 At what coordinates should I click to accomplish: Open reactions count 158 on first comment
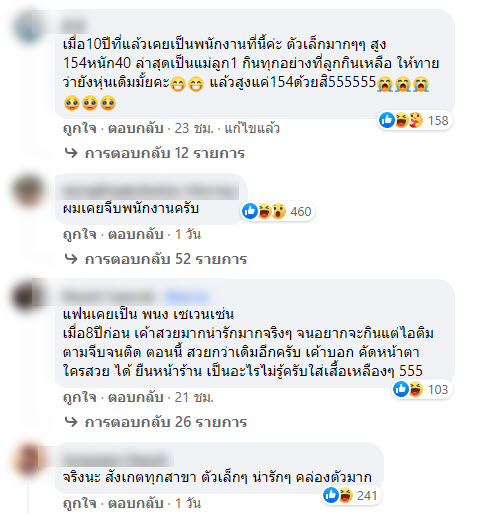(414, 120)
